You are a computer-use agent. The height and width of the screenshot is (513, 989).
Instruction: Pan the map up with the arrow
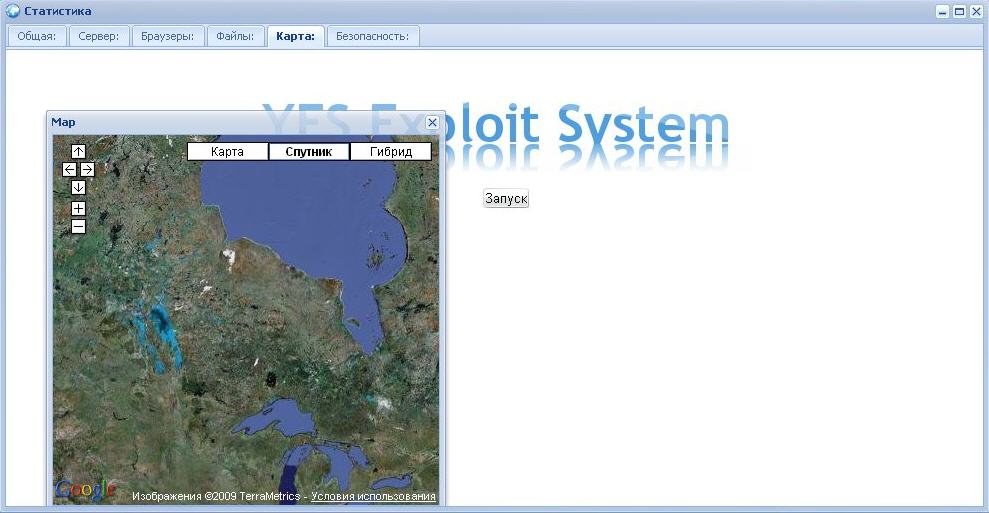point(78,151)
